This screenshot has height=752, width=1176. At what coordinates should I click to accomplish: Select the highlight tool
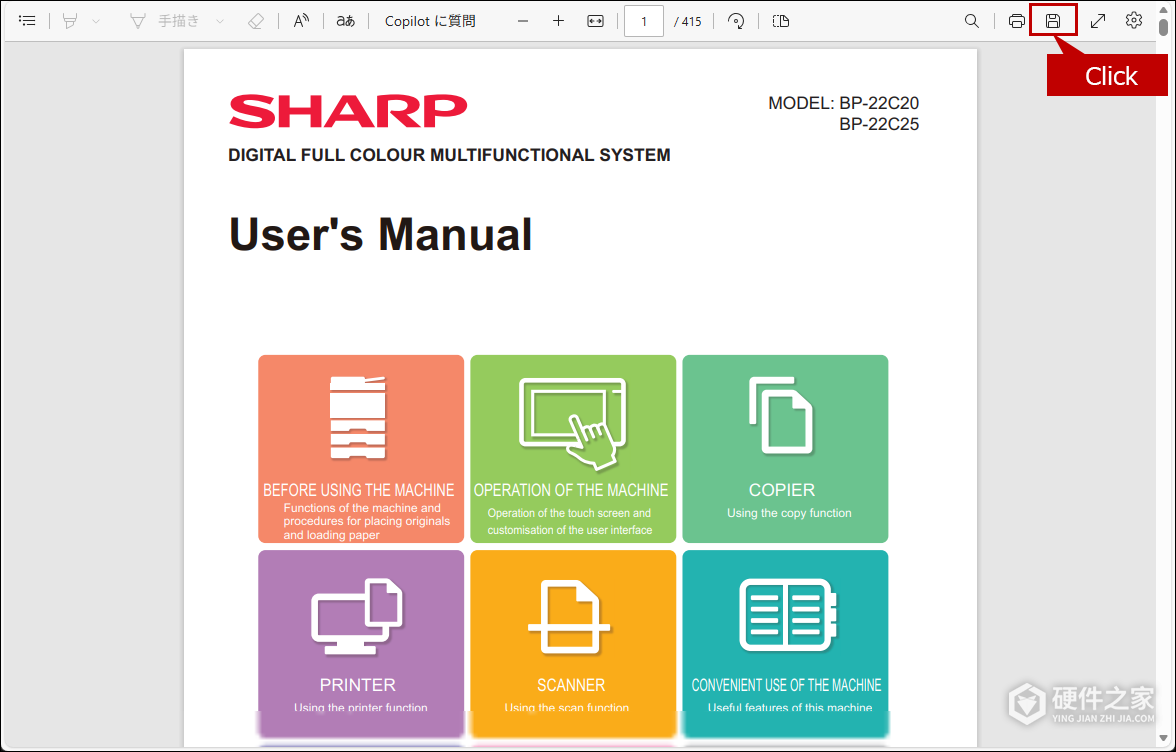70,21
